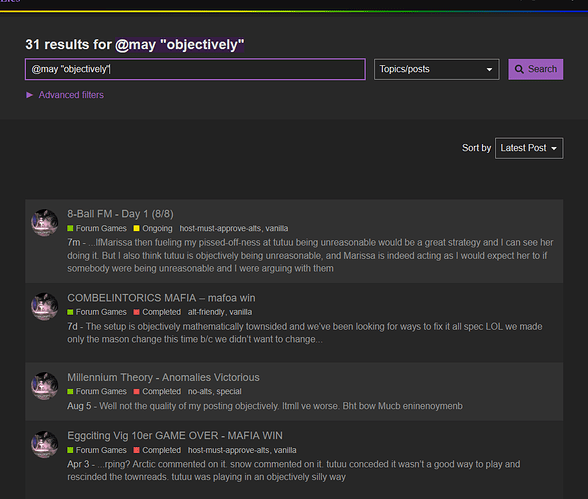
Task: Click the Apr 3 post excerpt
Action: 294,471
